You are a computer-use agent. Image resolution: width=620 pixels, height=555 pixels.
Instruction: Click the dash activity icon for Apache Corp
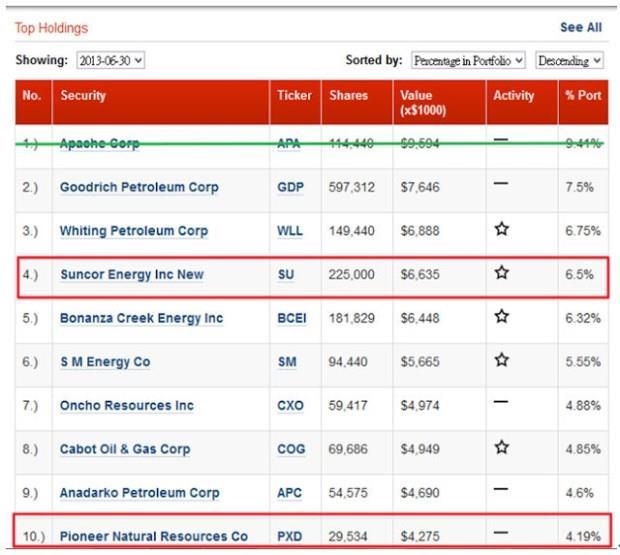(501, 140)
